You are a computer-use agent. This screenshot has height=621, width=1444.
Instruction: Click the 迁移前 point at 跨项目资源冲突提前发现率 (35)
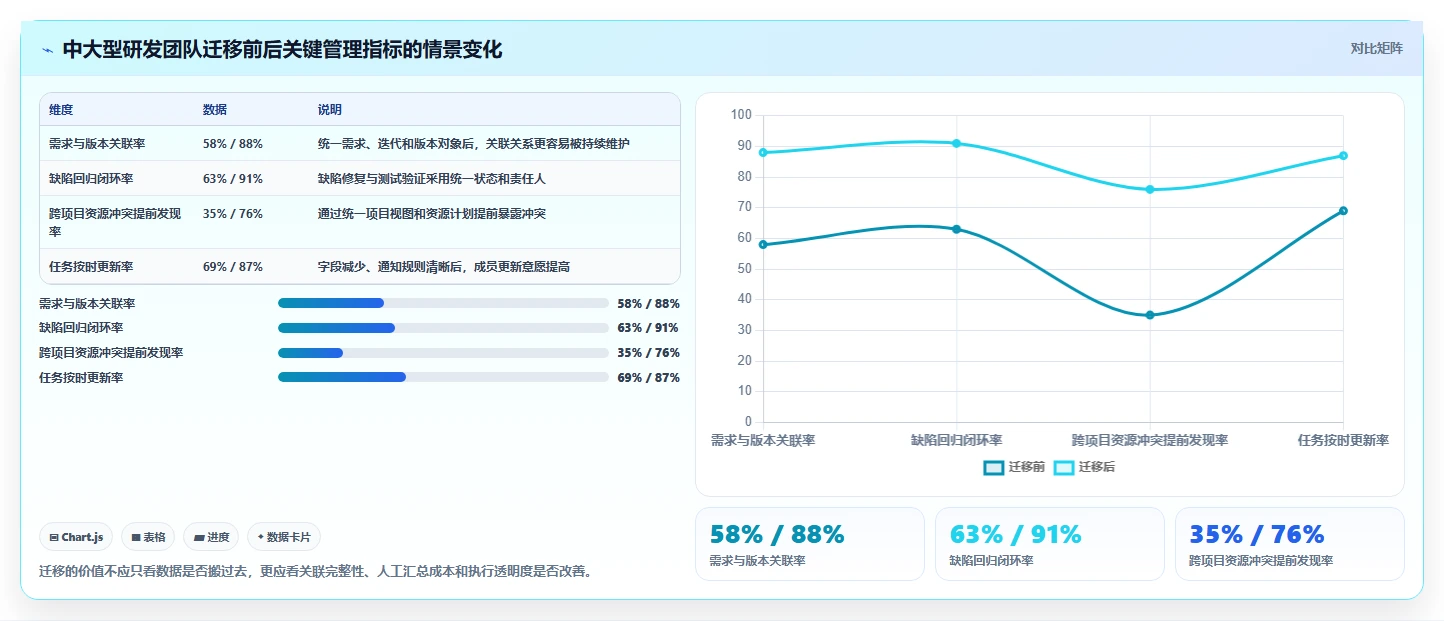[1150, 315]
